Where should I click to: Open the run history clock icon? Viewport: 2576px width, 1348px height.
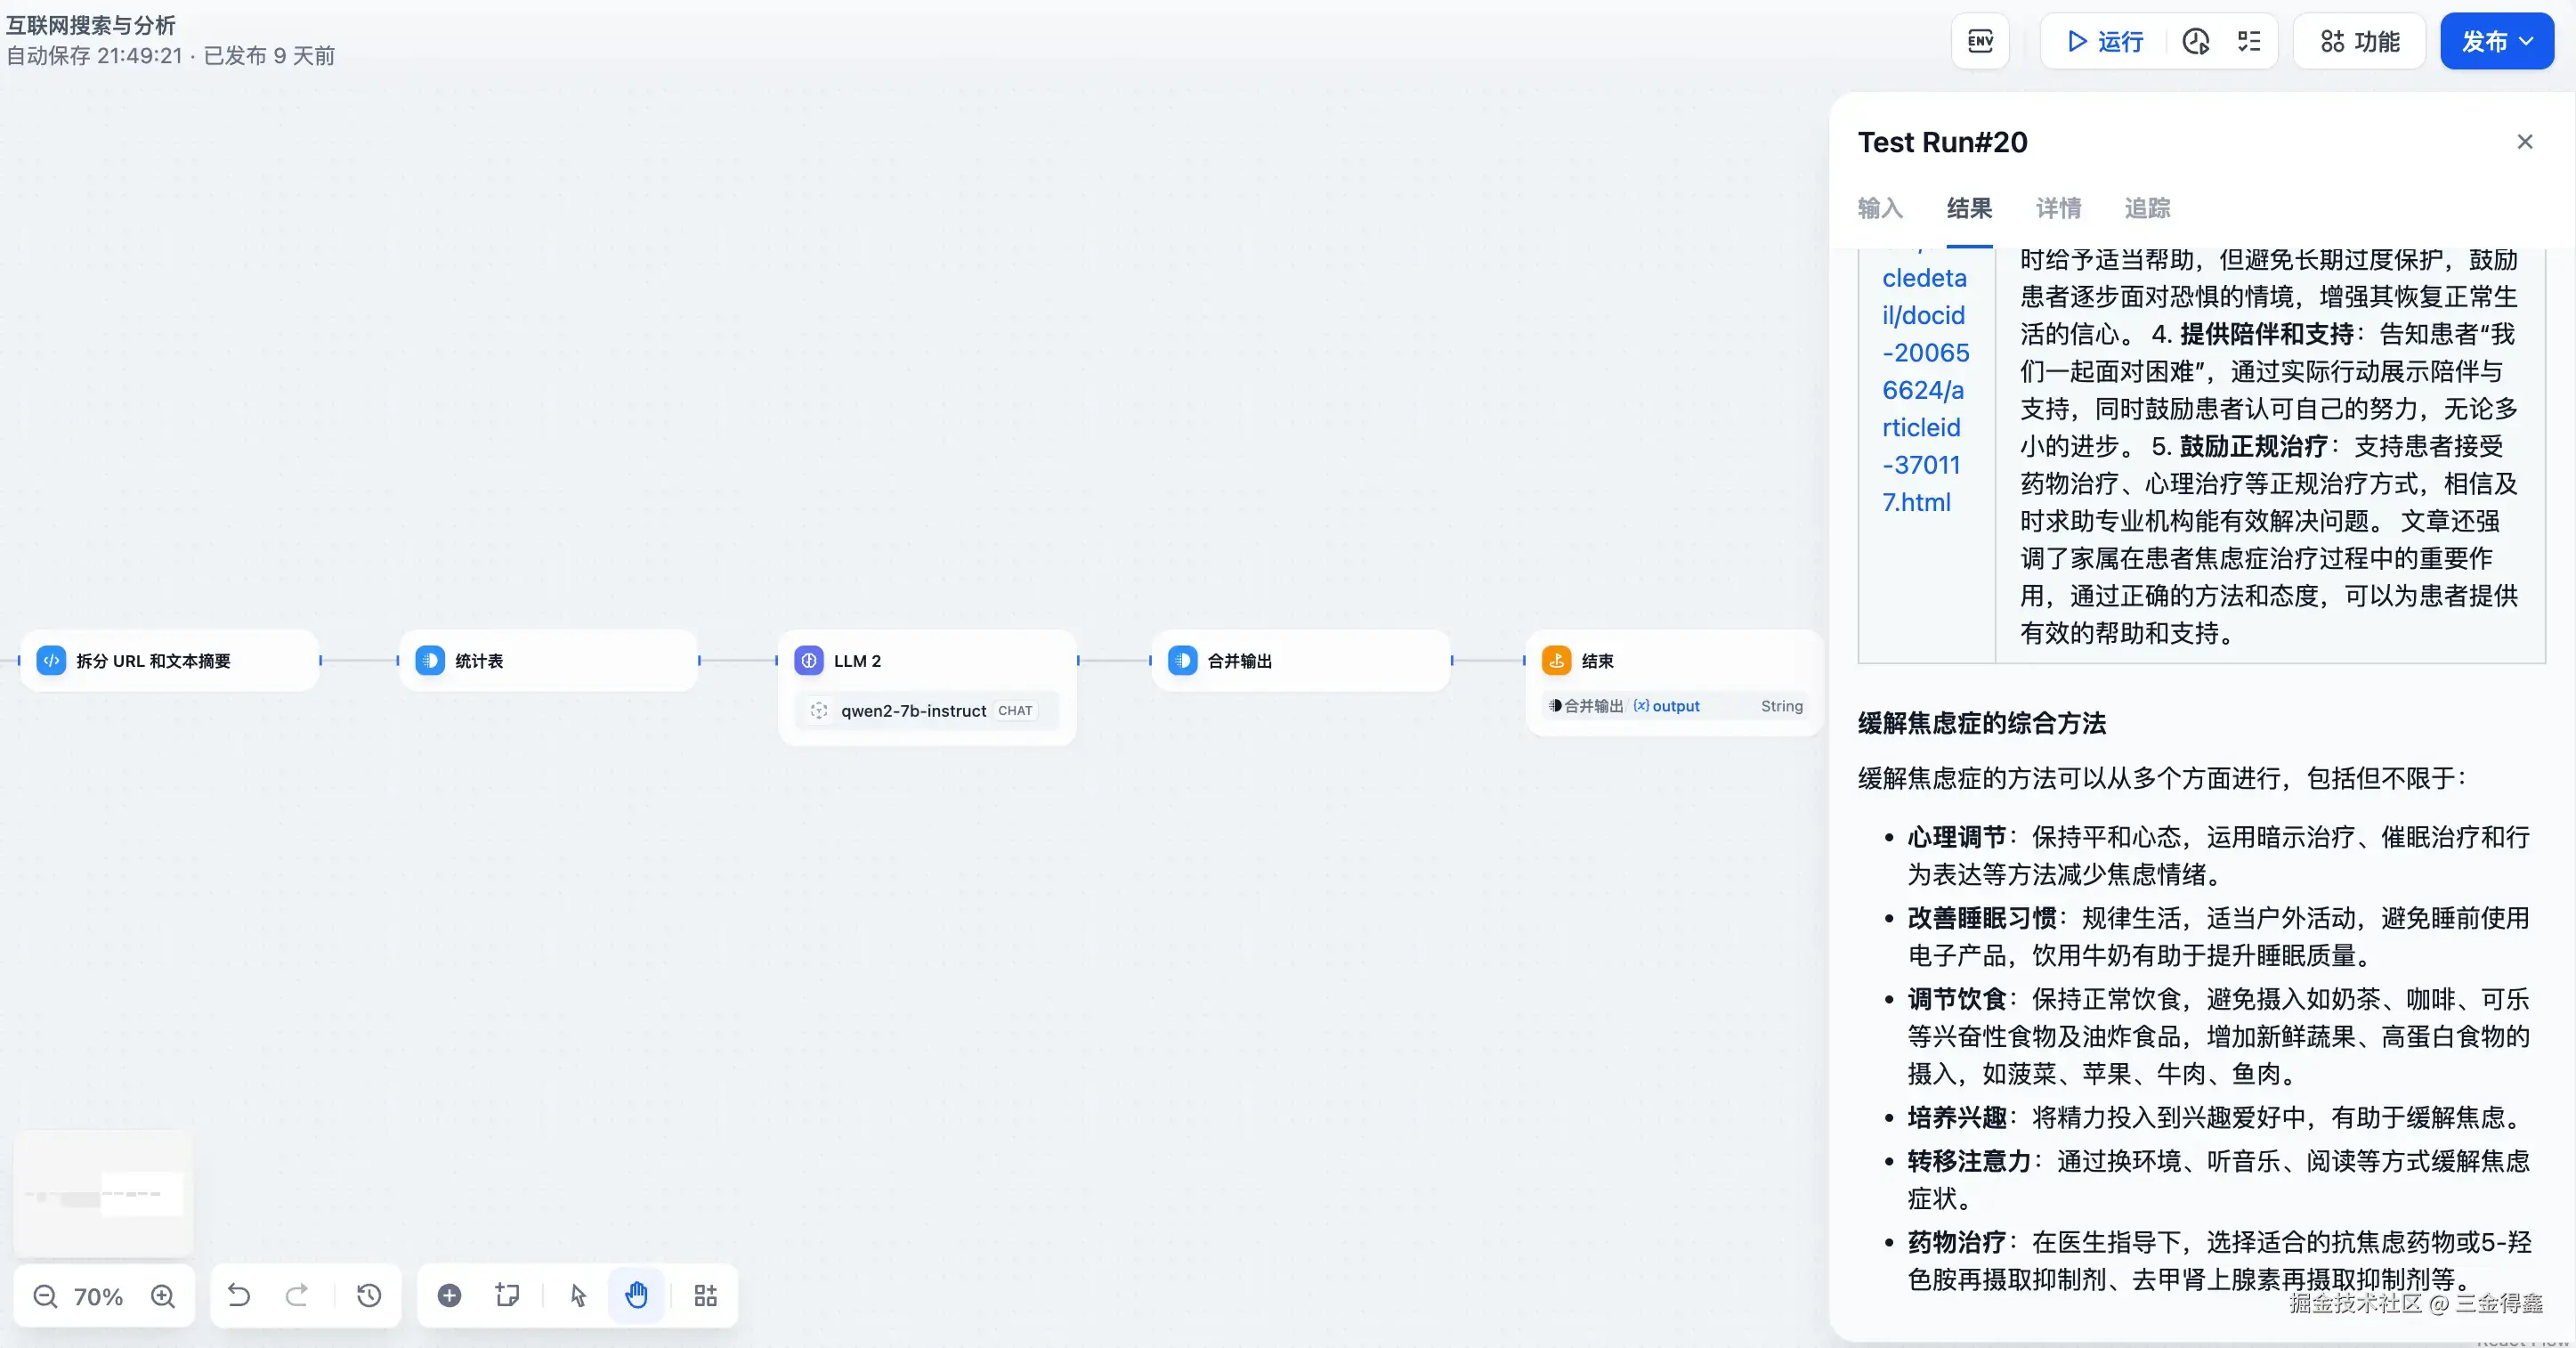point(2195,41)
